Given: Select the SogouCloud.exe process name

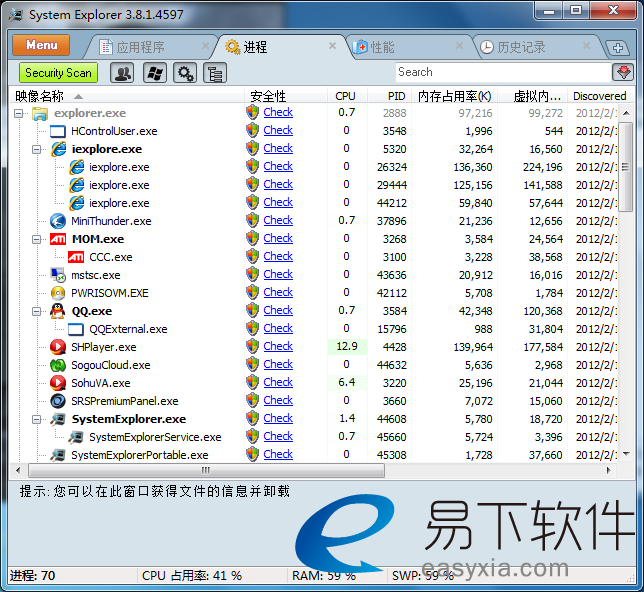Looking at the screenshot, I should (111, 365).
